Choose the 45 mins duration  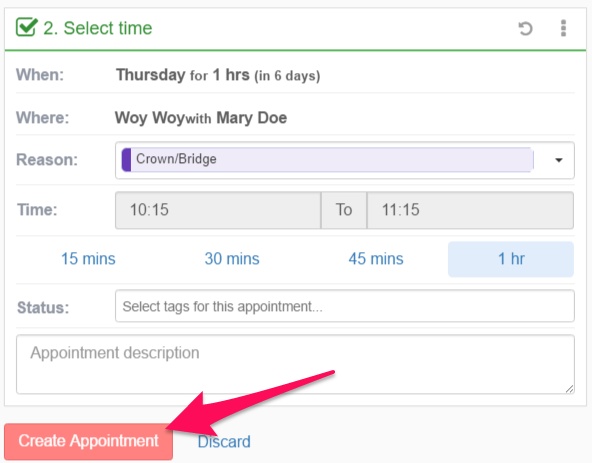point(376,259)
